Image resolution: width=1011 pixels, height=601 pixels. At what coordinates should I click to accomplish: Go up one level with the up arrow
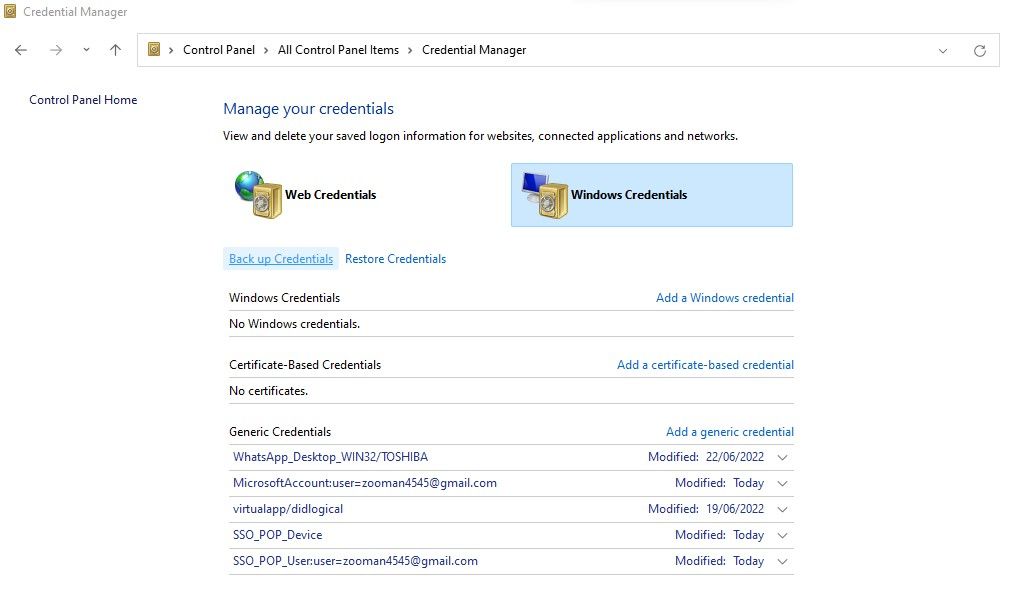pos(115,49)
